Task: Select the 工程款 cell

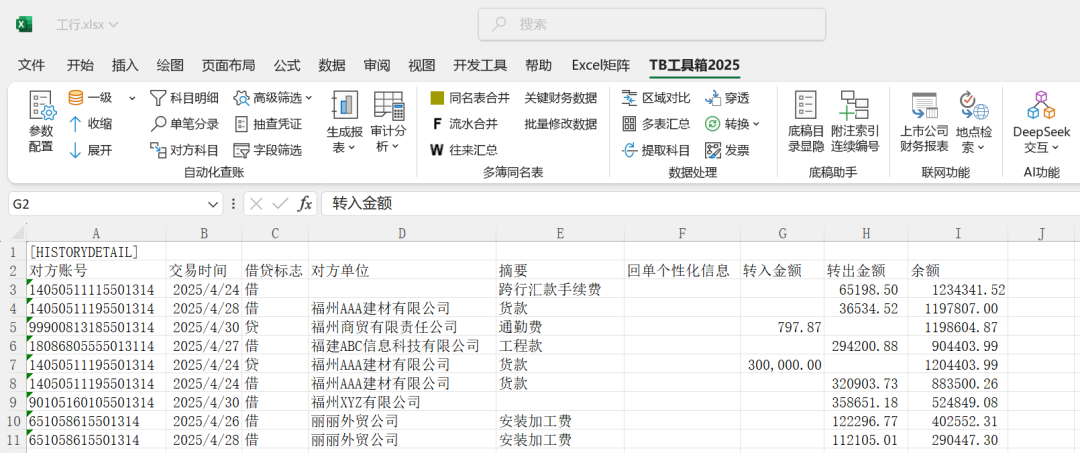Action: 560,346
